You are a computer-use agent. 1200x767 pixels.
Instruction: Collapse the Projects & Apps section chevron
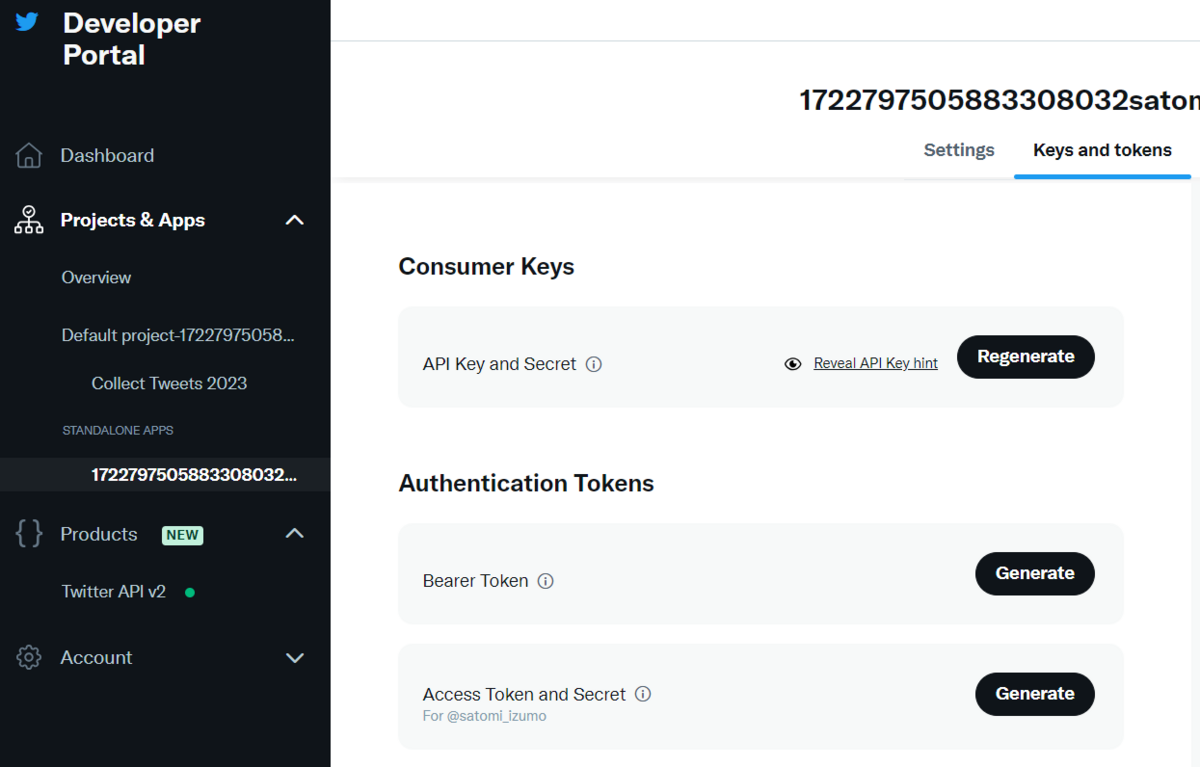(294, 220)
